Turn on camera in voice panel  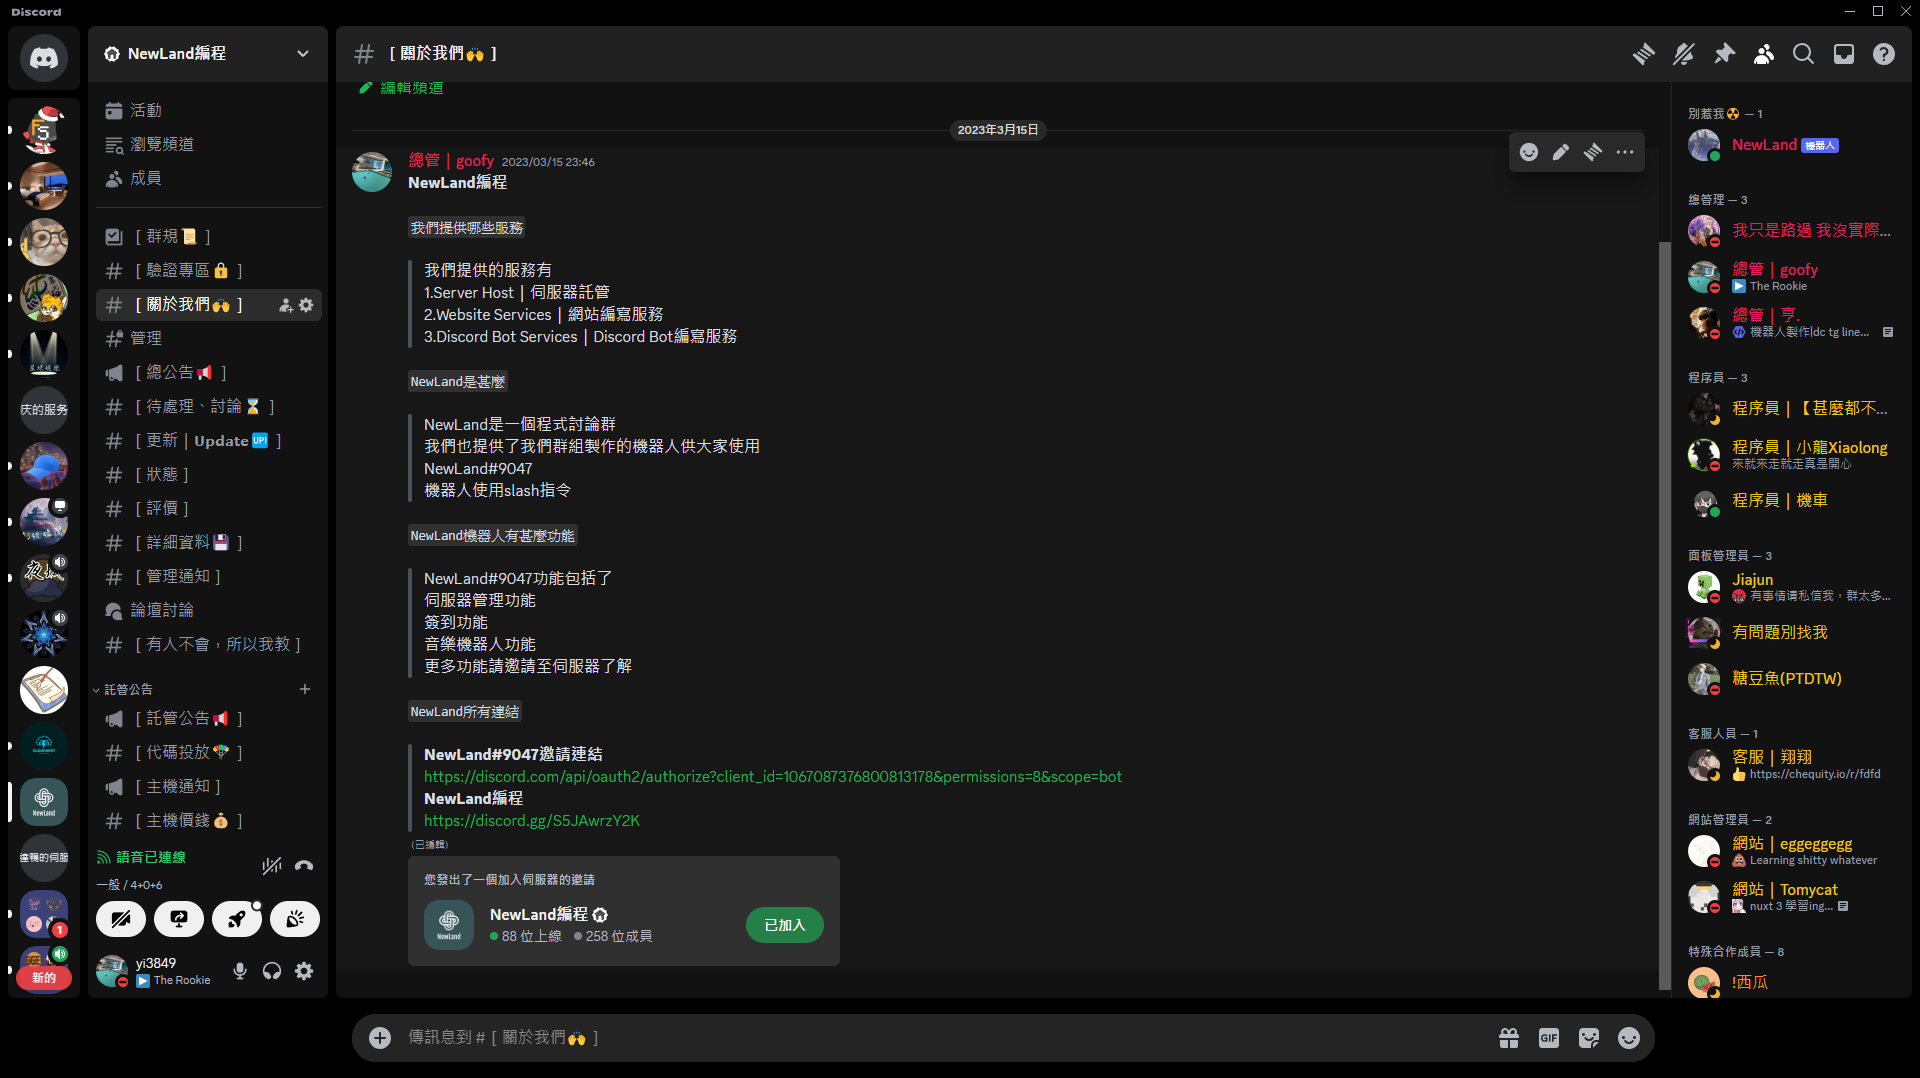[121, 919]
